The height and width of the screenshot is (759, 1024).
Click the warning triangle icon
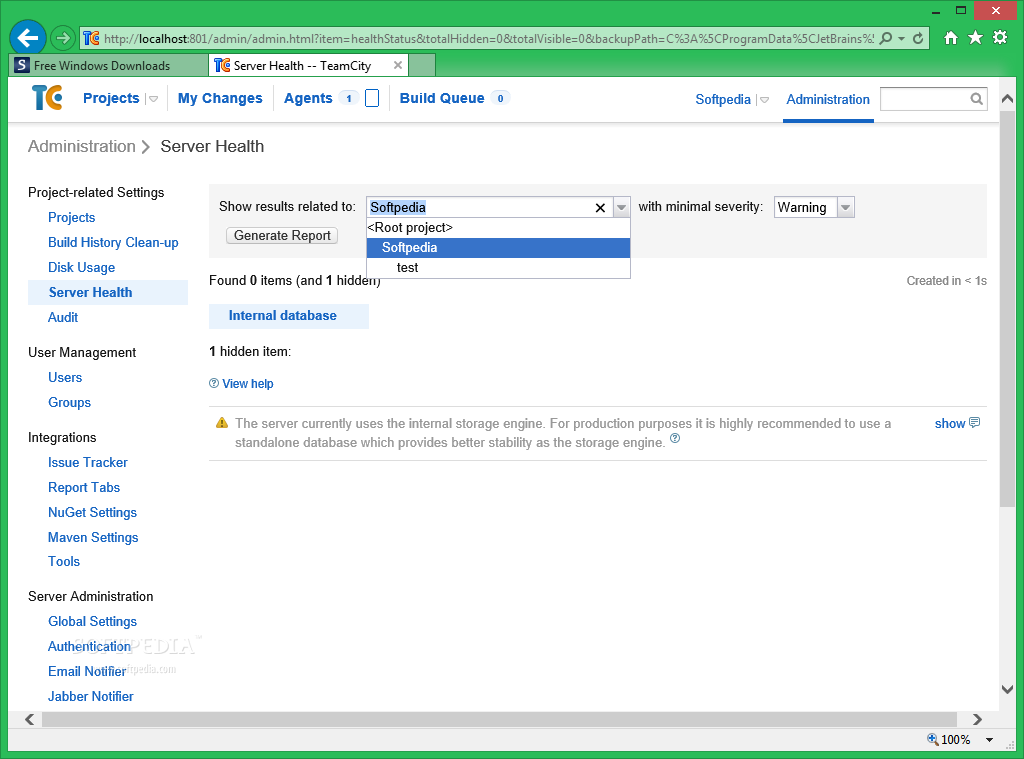coord(222,423)
